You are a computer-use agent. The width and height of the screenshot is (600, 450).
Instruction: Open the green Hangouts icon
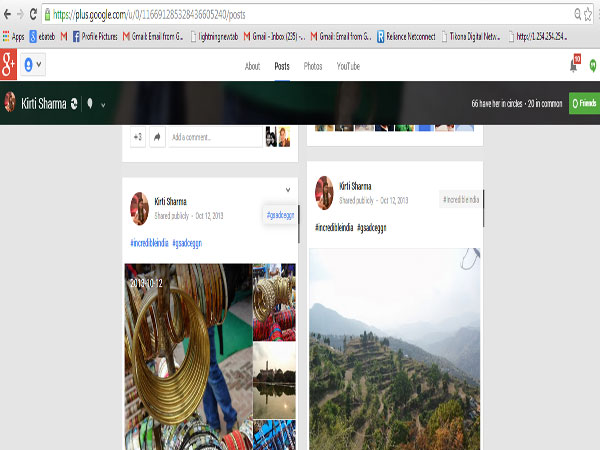593,65
